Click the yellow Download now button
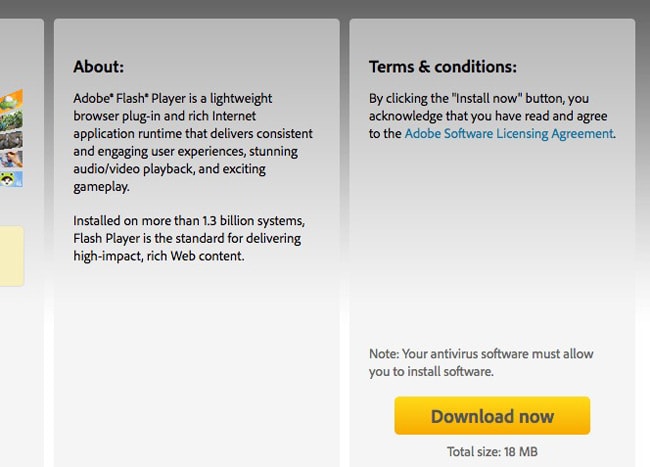 pos(492,416)
